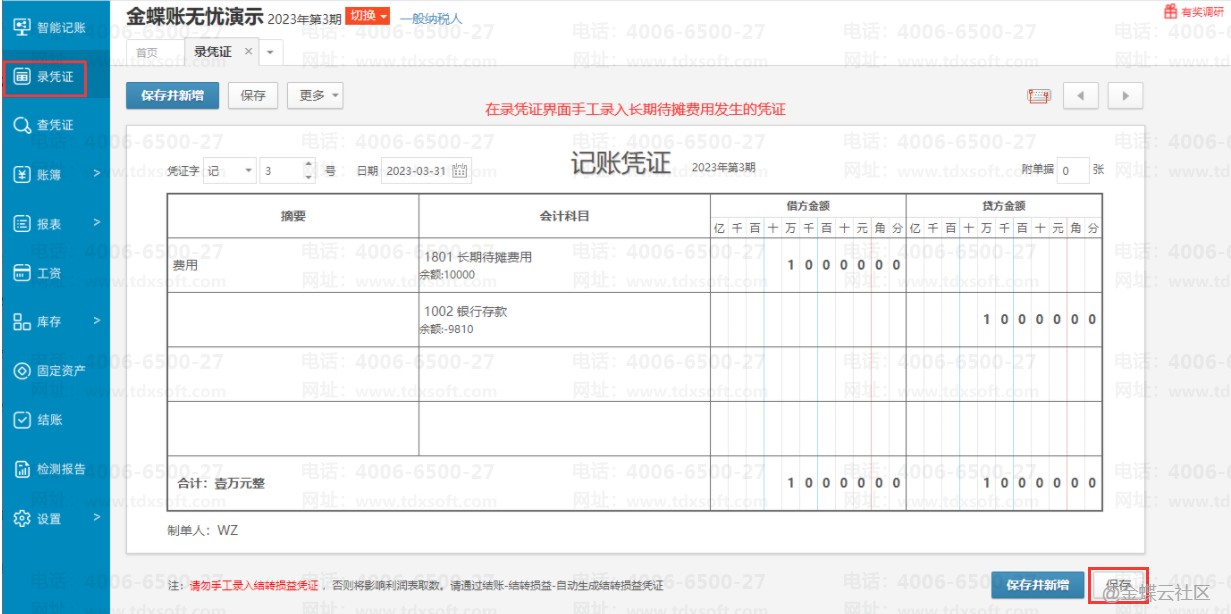The image size is (1231, 614).
Task: Open the 凭证字 记 dropdown
Action: click(229, 171)
